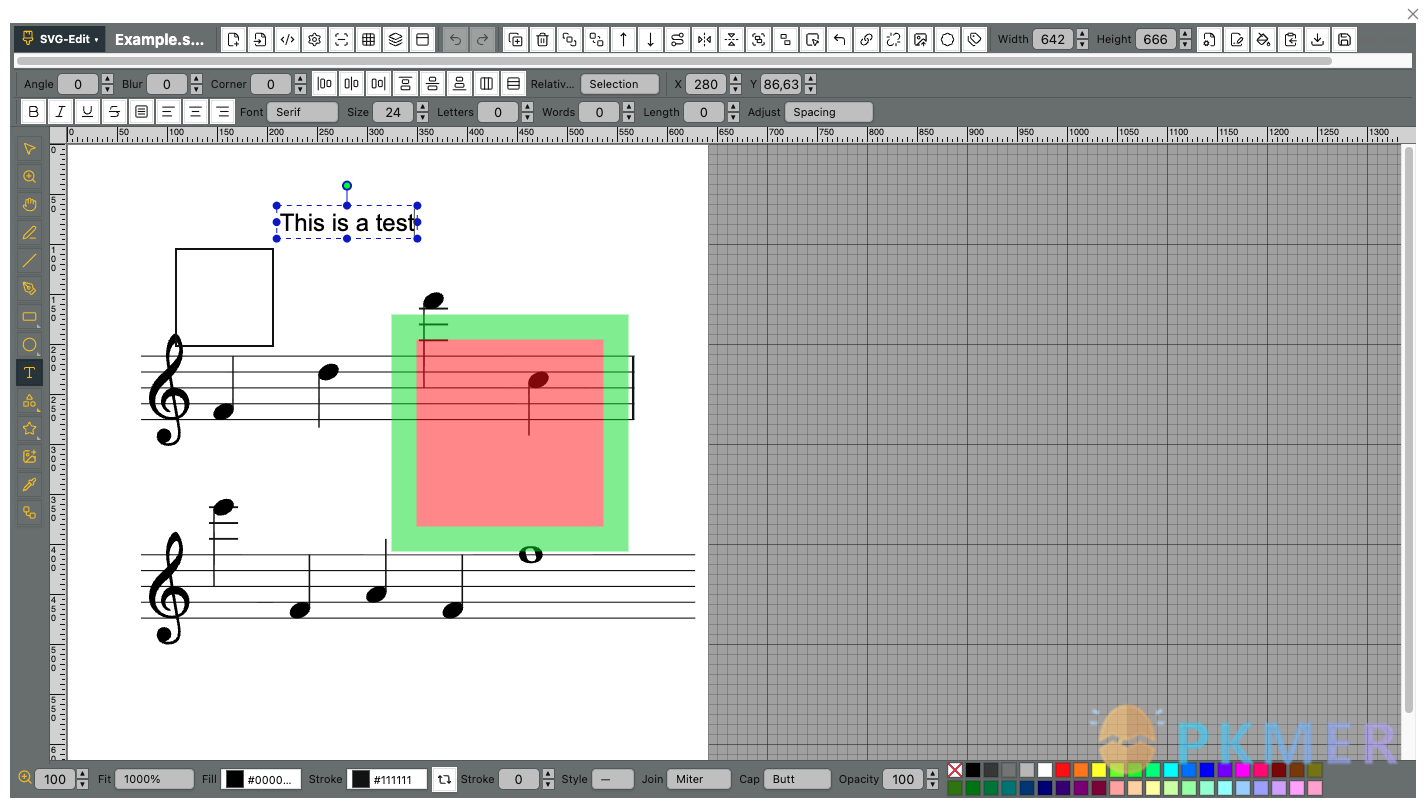Screen dimensions: 1427x812
Task: Select the Connector tool
Action: click(x=29, y=513)
